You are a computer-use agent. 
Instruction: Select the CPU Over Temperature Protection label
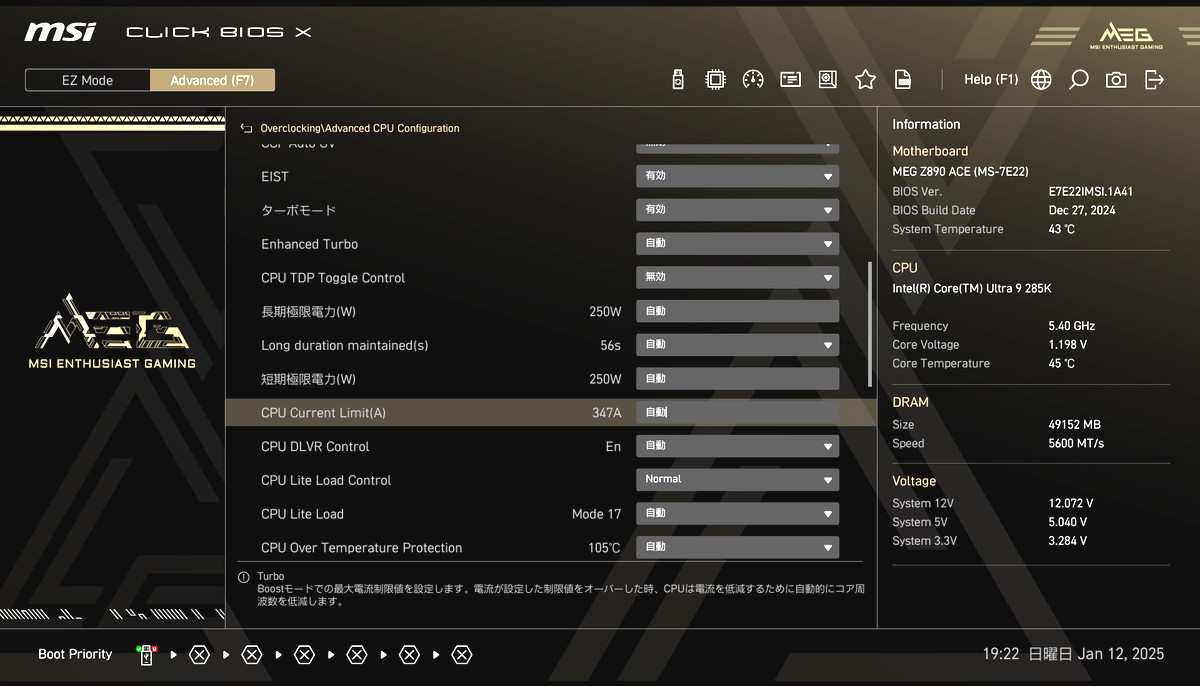(x=362, y=548)
